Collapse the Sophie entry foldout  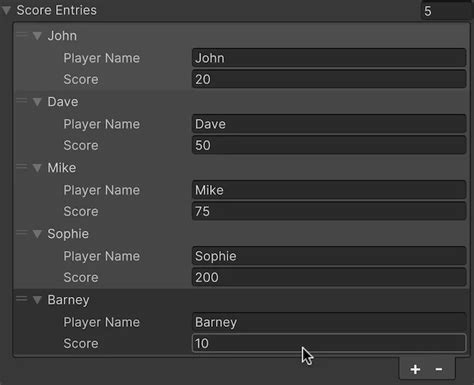tap(37, 234)
